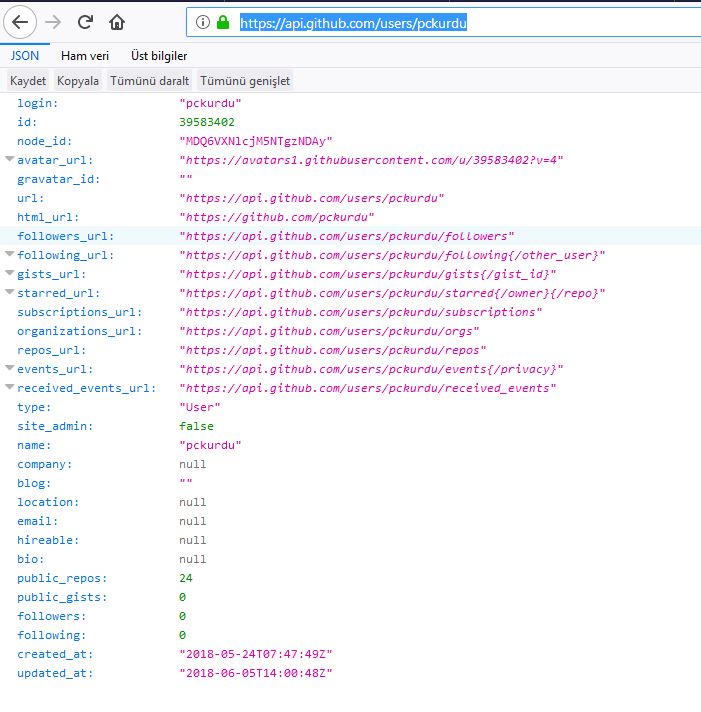Select the id value 39583402
The image size is (701, 712).
point(207,123)
